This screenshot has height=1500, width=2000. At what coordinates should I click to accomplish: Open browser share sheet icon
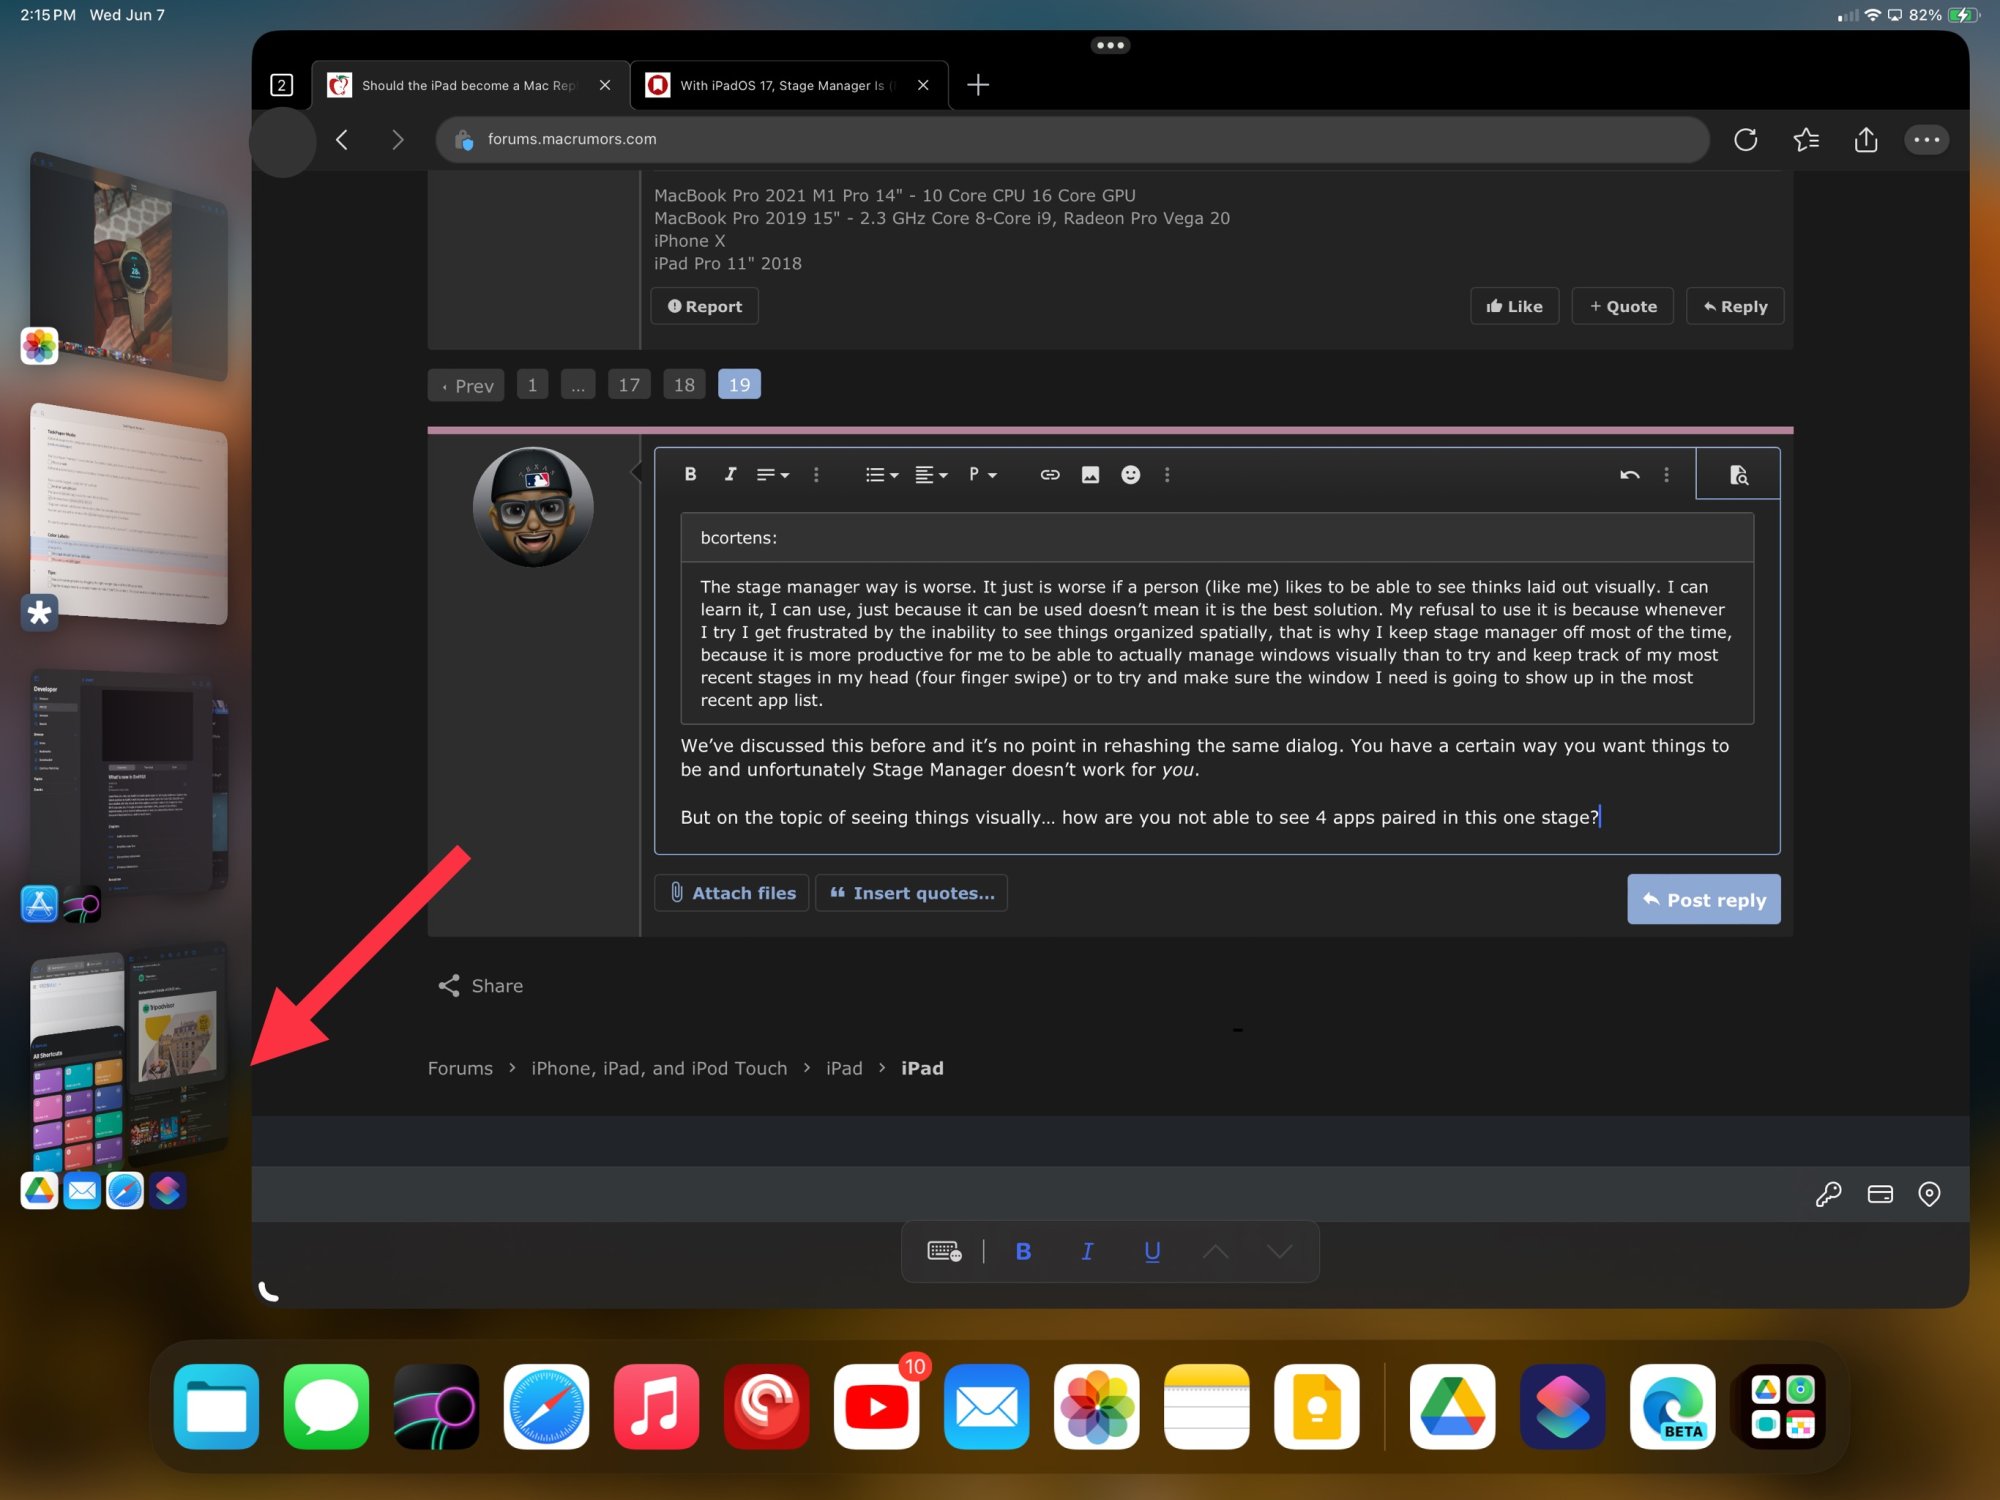[1865, 140]
